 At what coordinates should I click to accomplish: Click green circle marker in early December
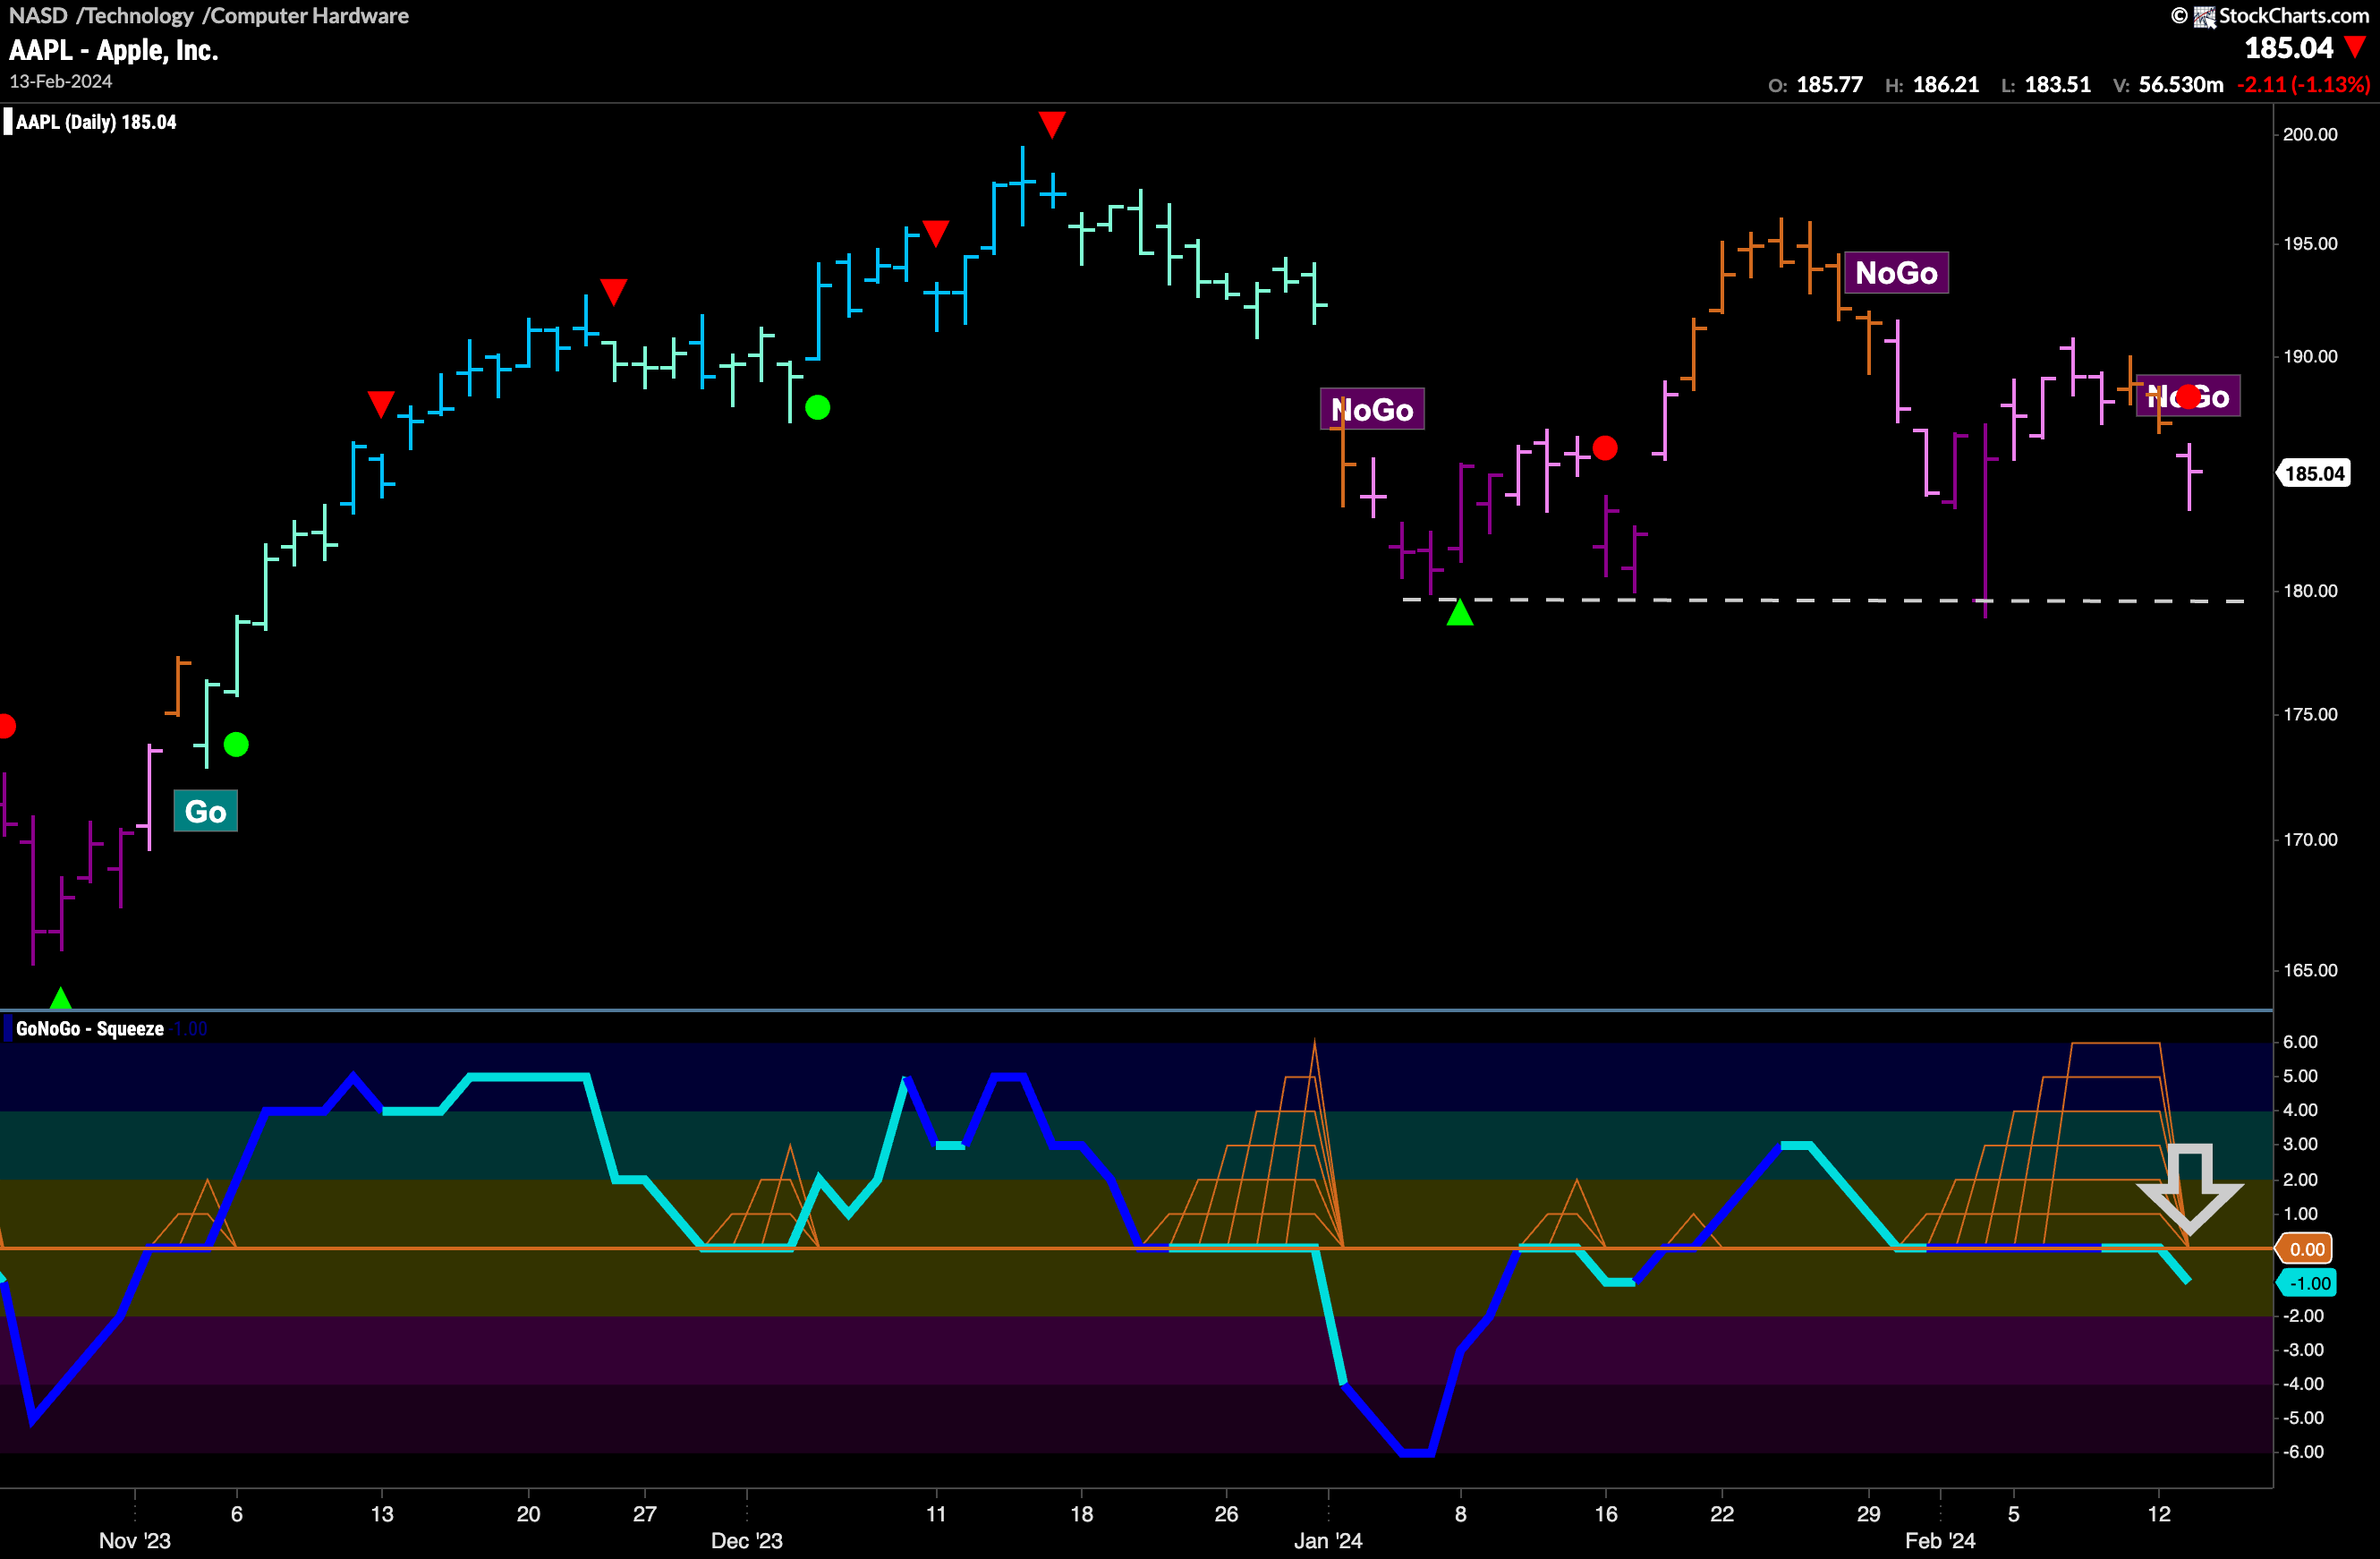[x=817, y=407]
